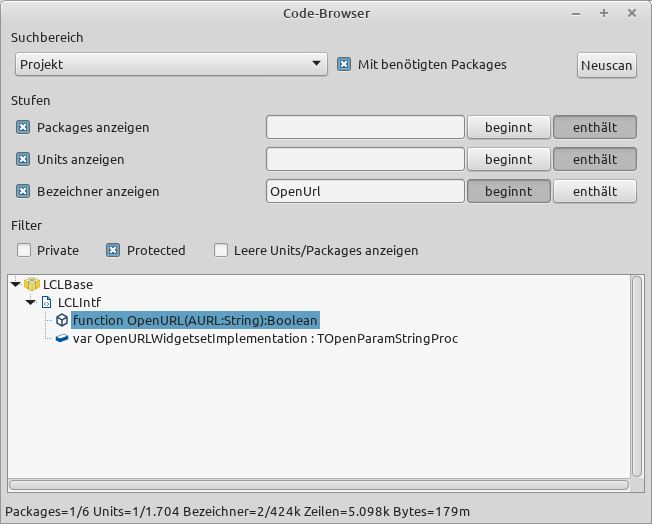Click 'enthält' button in Bezeichner row

(x=594, y=191)
